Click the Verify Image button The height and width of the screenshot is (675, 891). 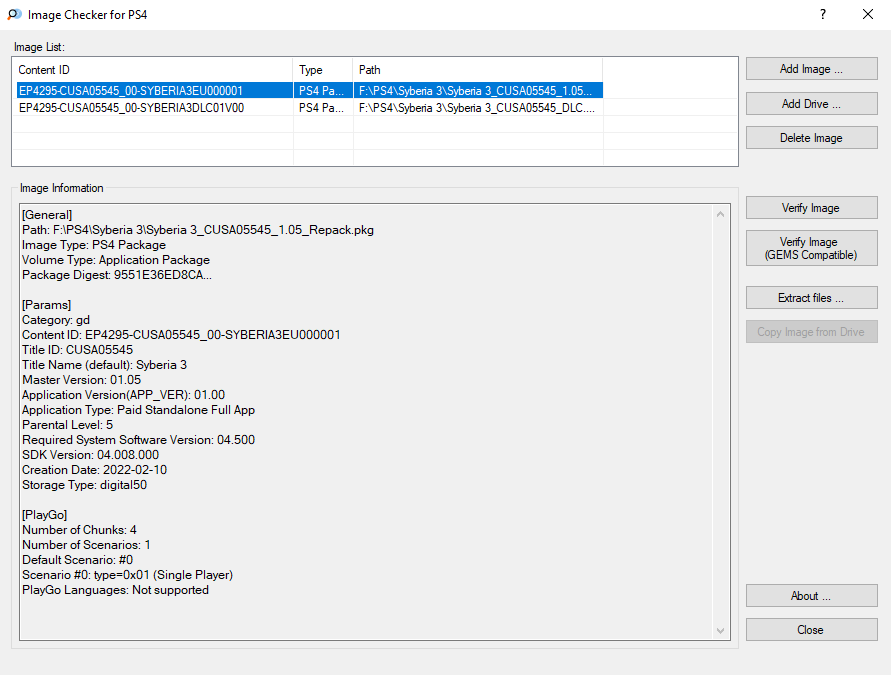[x=811, y=208]
